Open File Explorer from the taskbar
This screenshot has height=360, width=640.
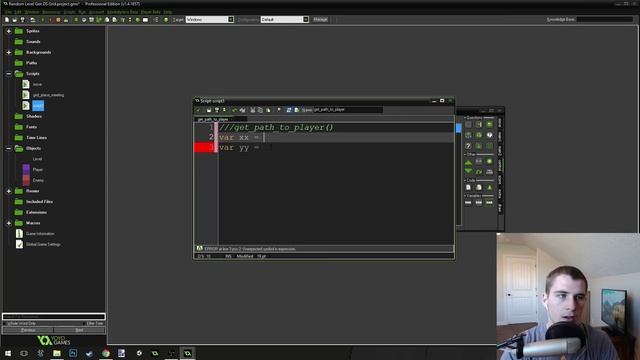coord(57,353)
